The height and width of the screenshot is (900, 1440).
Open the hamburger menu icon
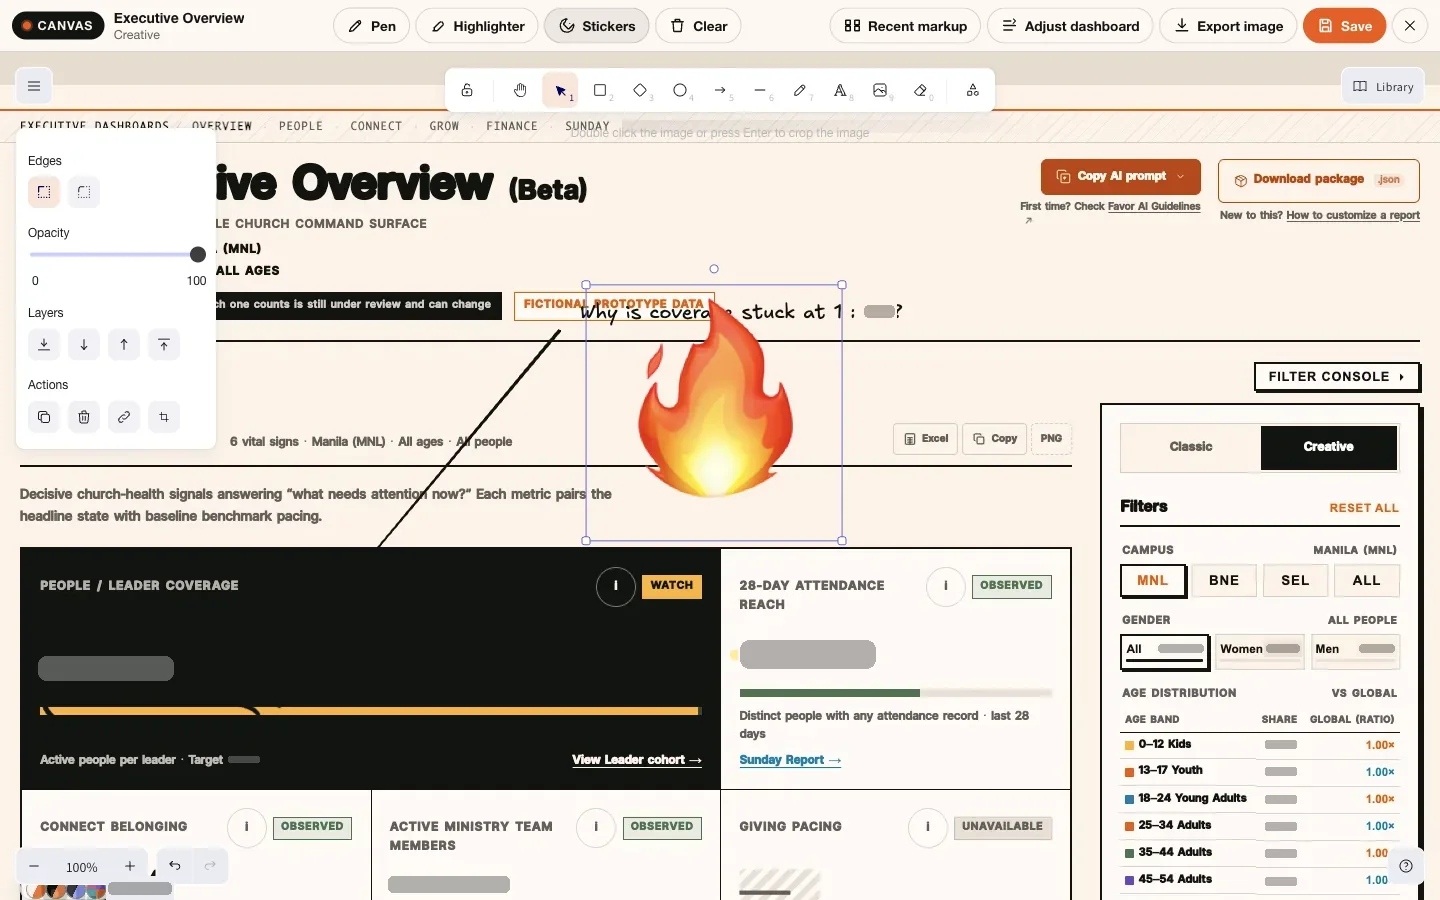point(34,86)
